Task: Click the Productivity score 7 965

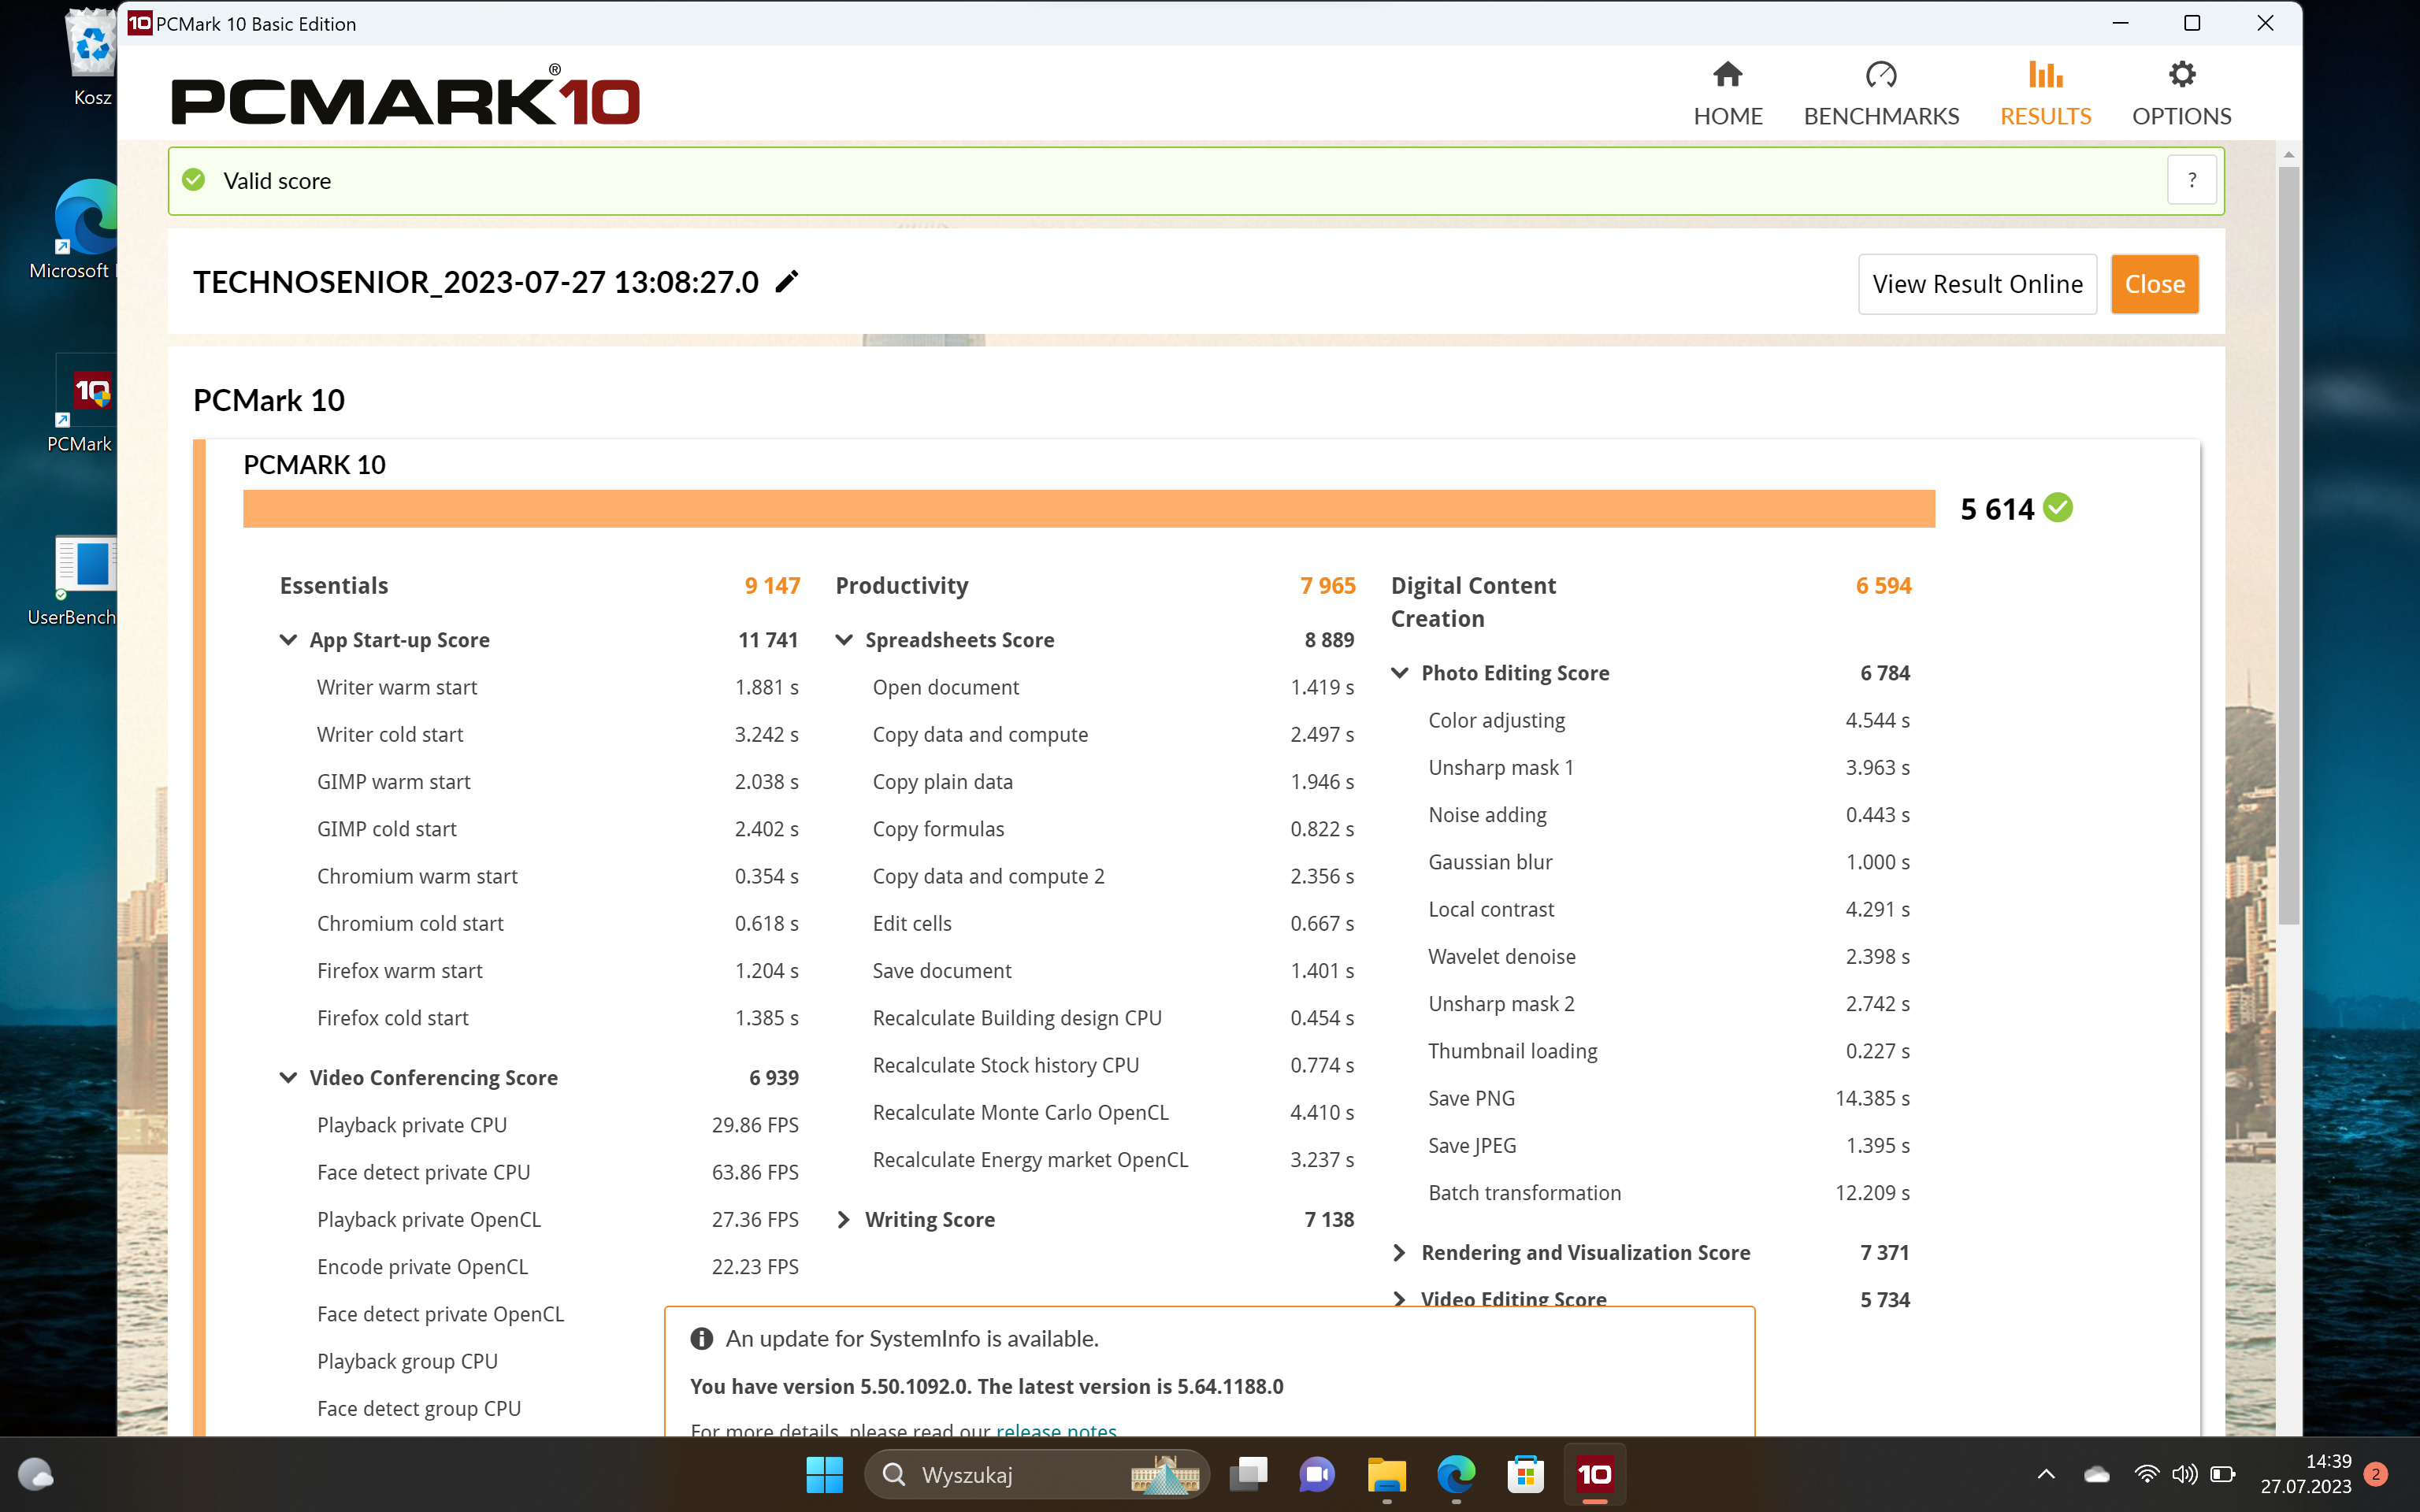Action: [1328, 586]
